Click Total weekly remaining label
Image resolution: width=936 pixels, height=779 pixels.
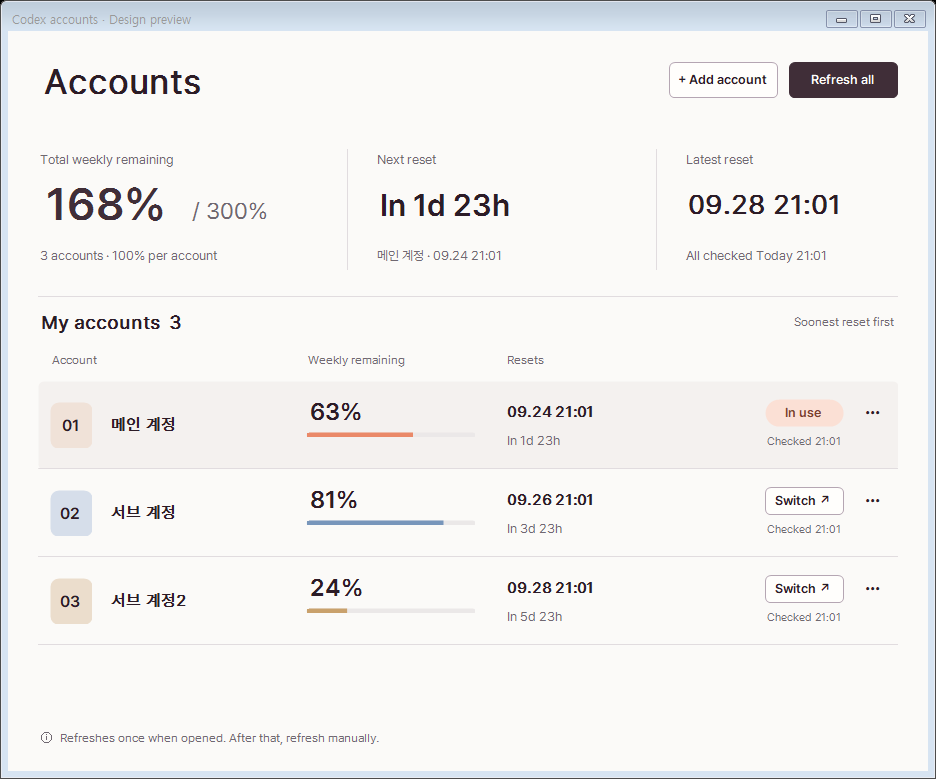tap(107, 159)
